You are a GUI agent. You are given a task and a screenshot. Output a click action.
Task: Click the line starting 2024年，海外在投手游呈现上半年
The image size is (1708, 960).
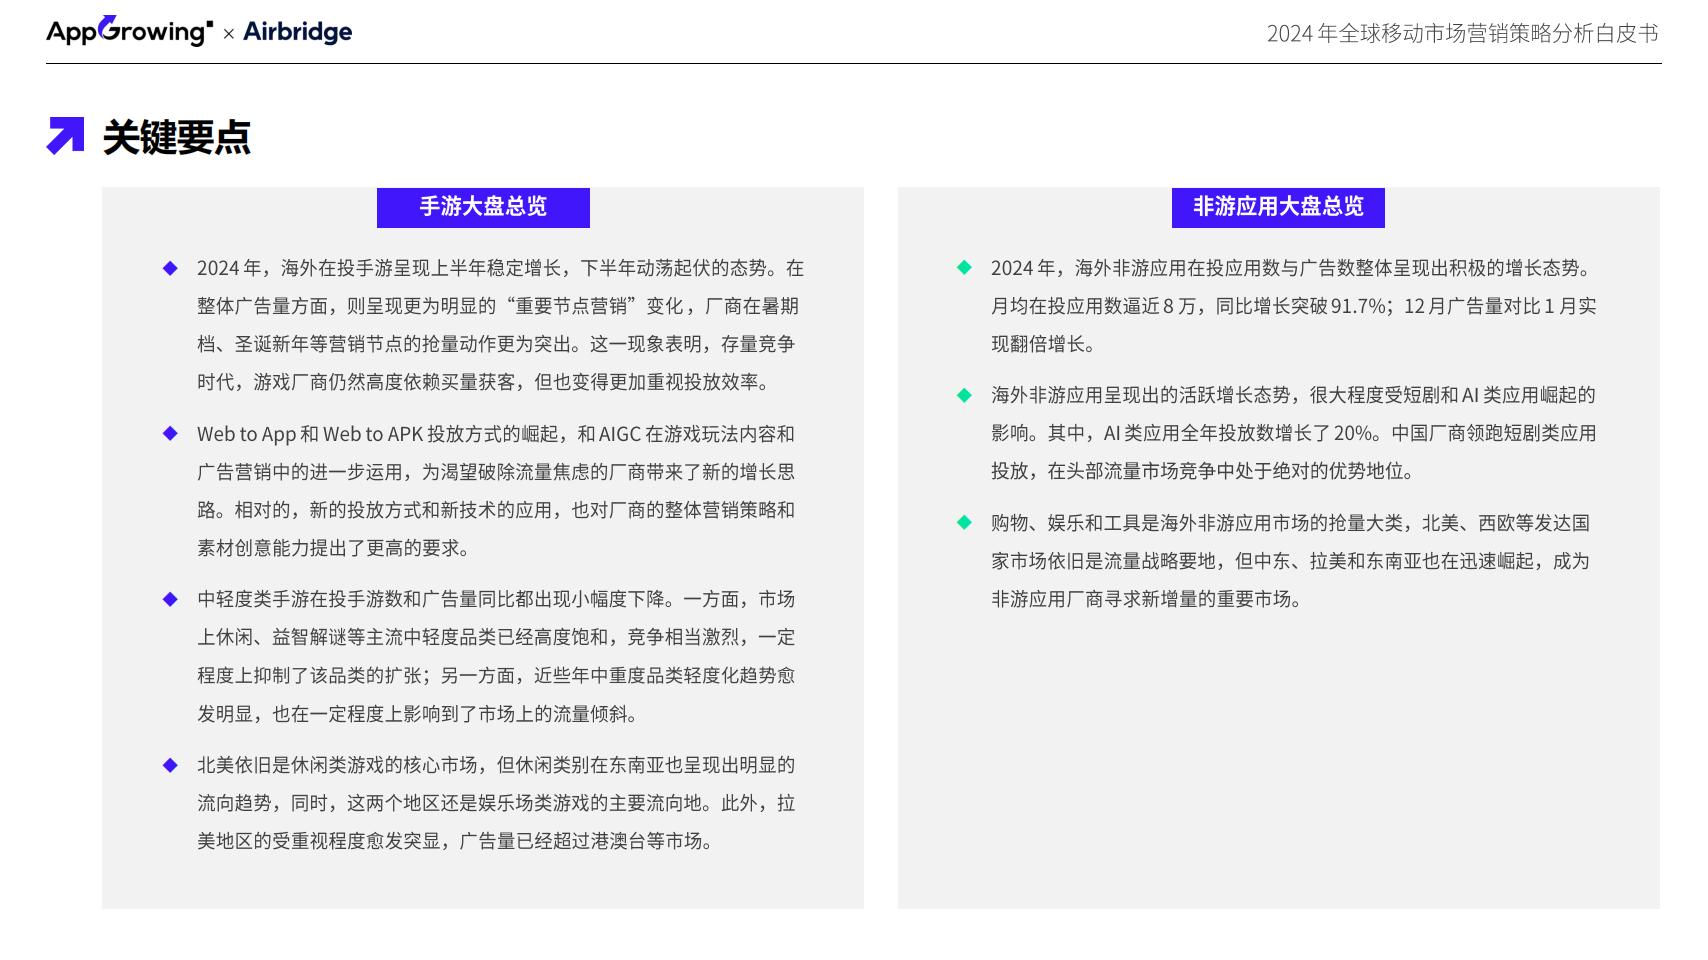tap(500, 268)
